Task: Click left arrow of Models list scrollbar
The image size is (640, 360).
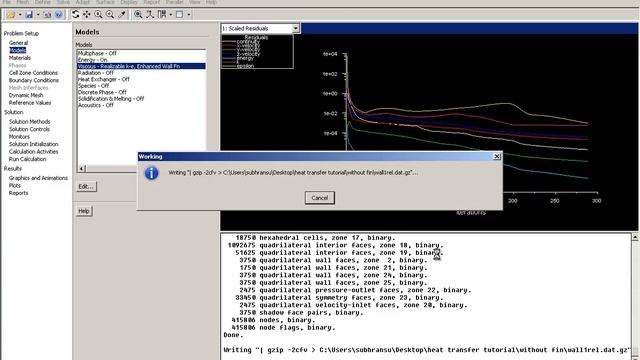Action: click(x=81, y=169)
